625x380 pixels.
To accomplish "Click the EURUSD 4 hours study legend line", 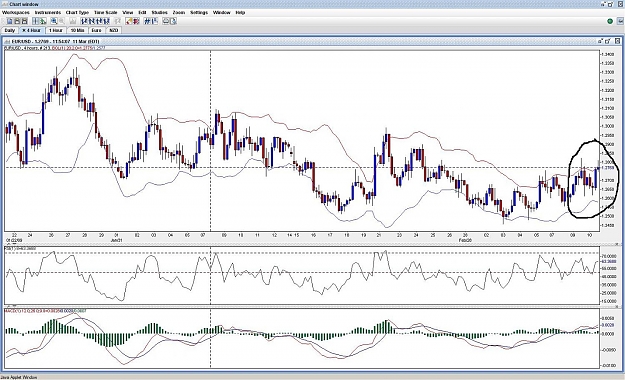I will pos(55,48).
